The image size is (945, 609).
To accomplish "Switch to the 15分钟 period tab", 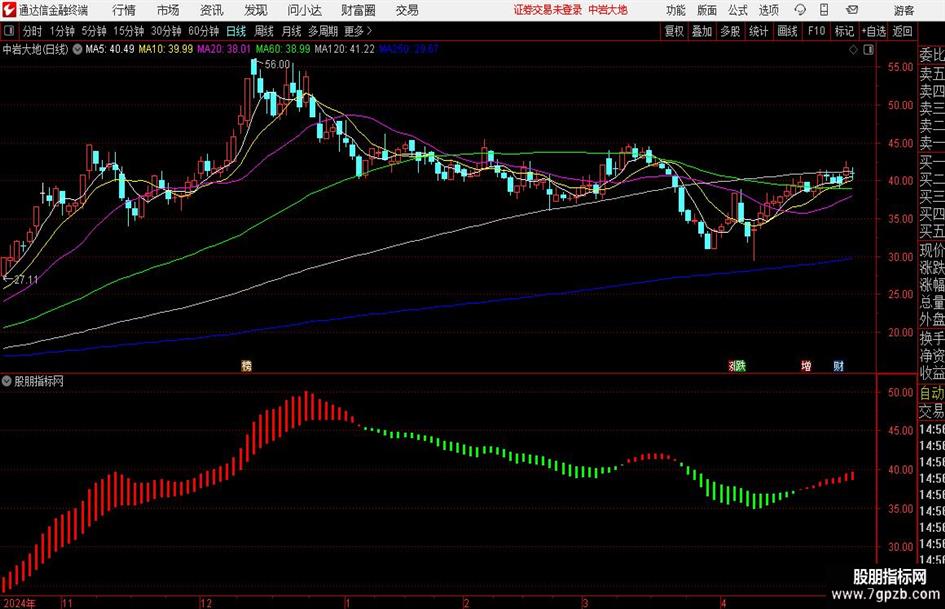I will tap(129, 31).
